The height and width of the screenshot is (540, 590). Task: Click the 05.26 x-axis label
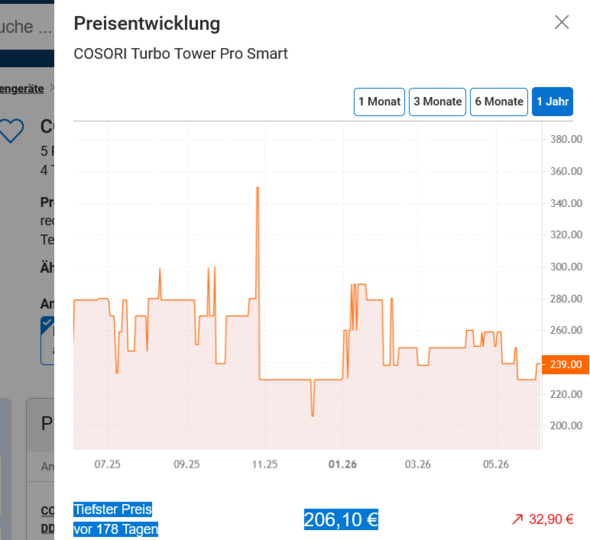[x=496, y=464]
